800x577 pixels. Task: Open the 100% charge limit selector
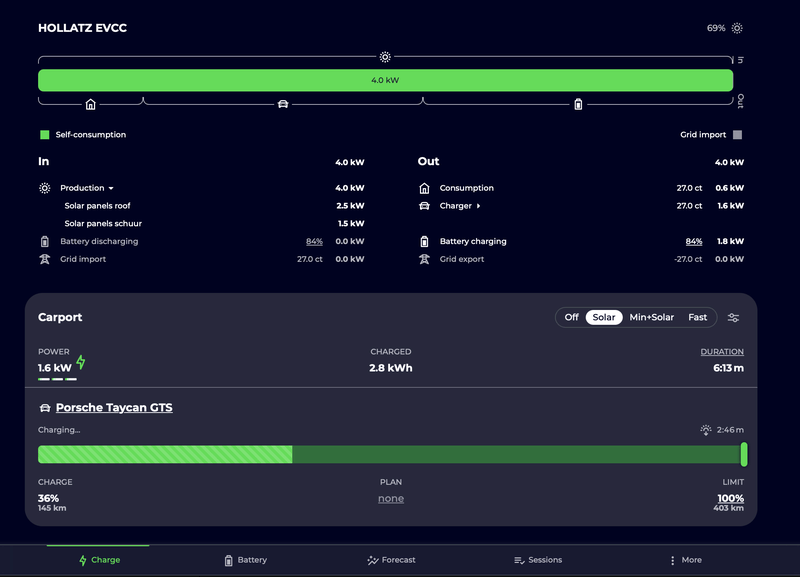tap(731, 498)
